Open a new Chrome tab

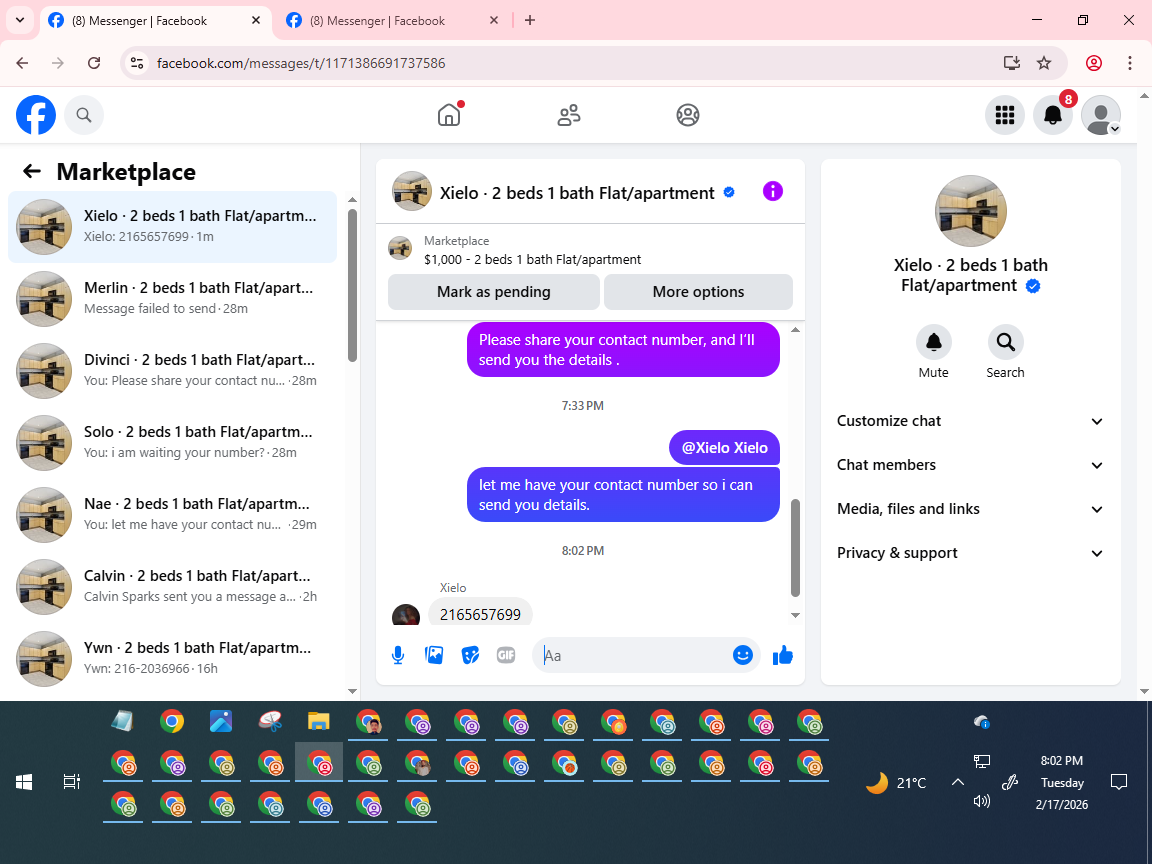(x=530, y=21)
